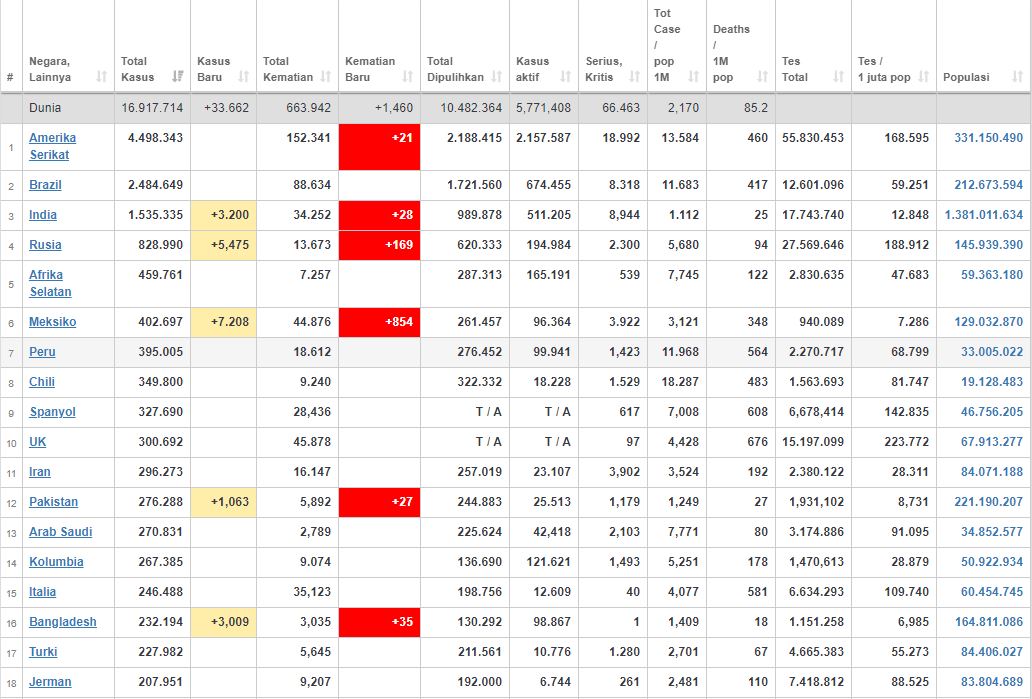Sort by Tes / 1 juta pop arrows

(923, 77)
